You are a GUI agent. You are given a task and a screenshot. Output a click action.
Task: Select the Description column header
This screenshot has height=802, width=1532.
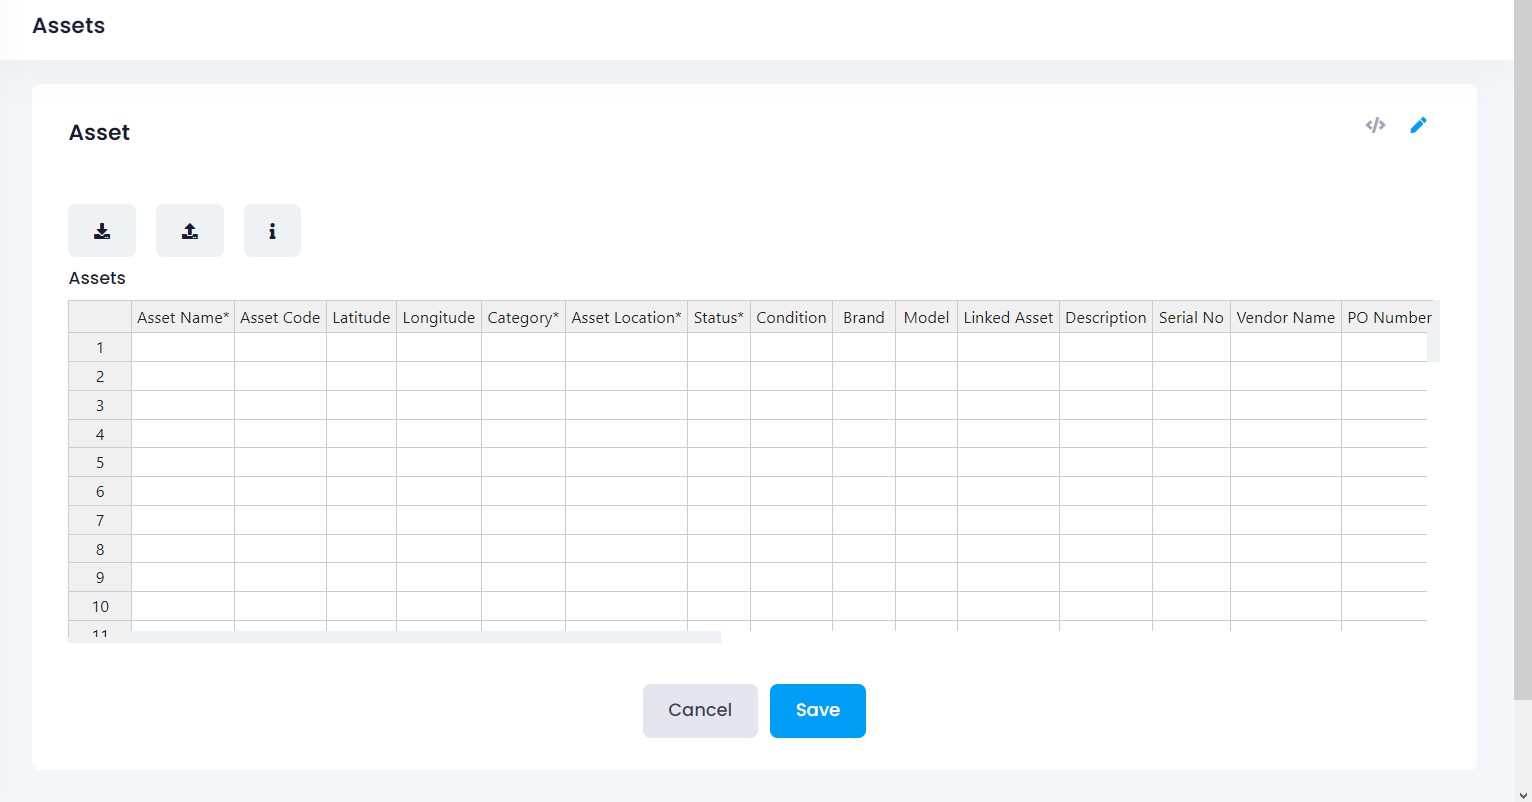pyautogui.click(x=1106, y=317)
